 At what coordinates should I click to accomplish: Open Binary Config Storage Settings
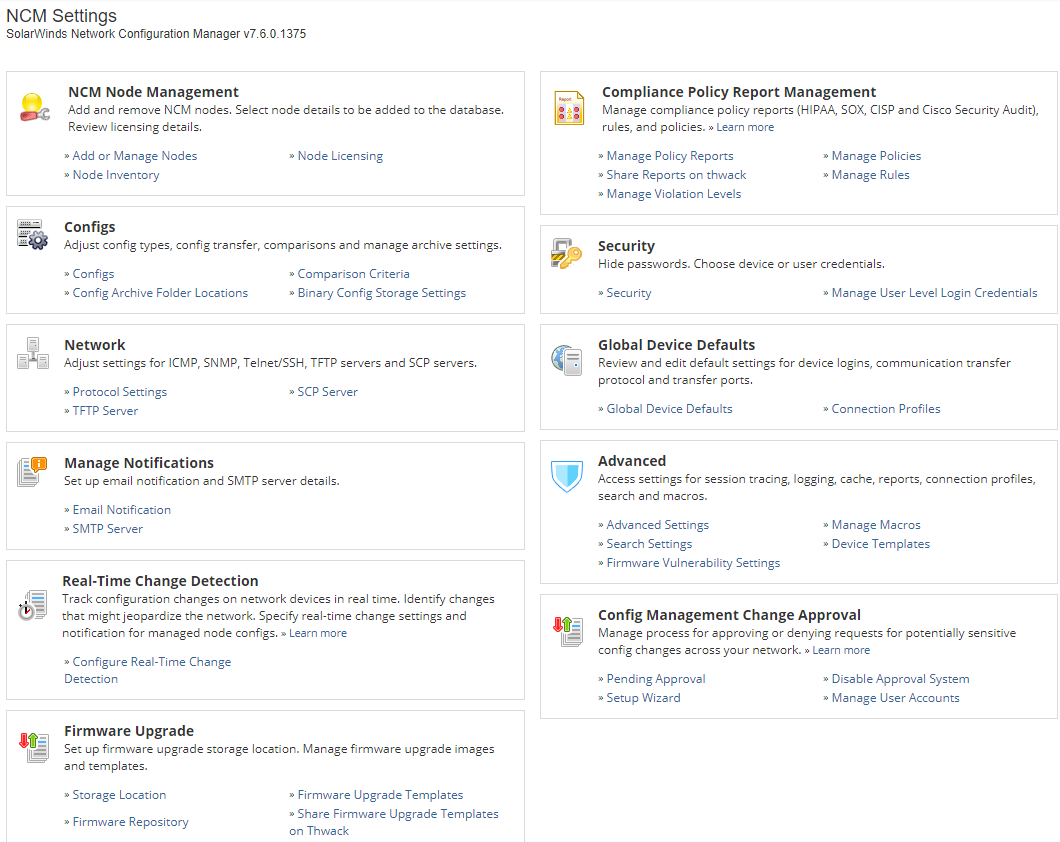pyautogui.click(x=382, y=293)
